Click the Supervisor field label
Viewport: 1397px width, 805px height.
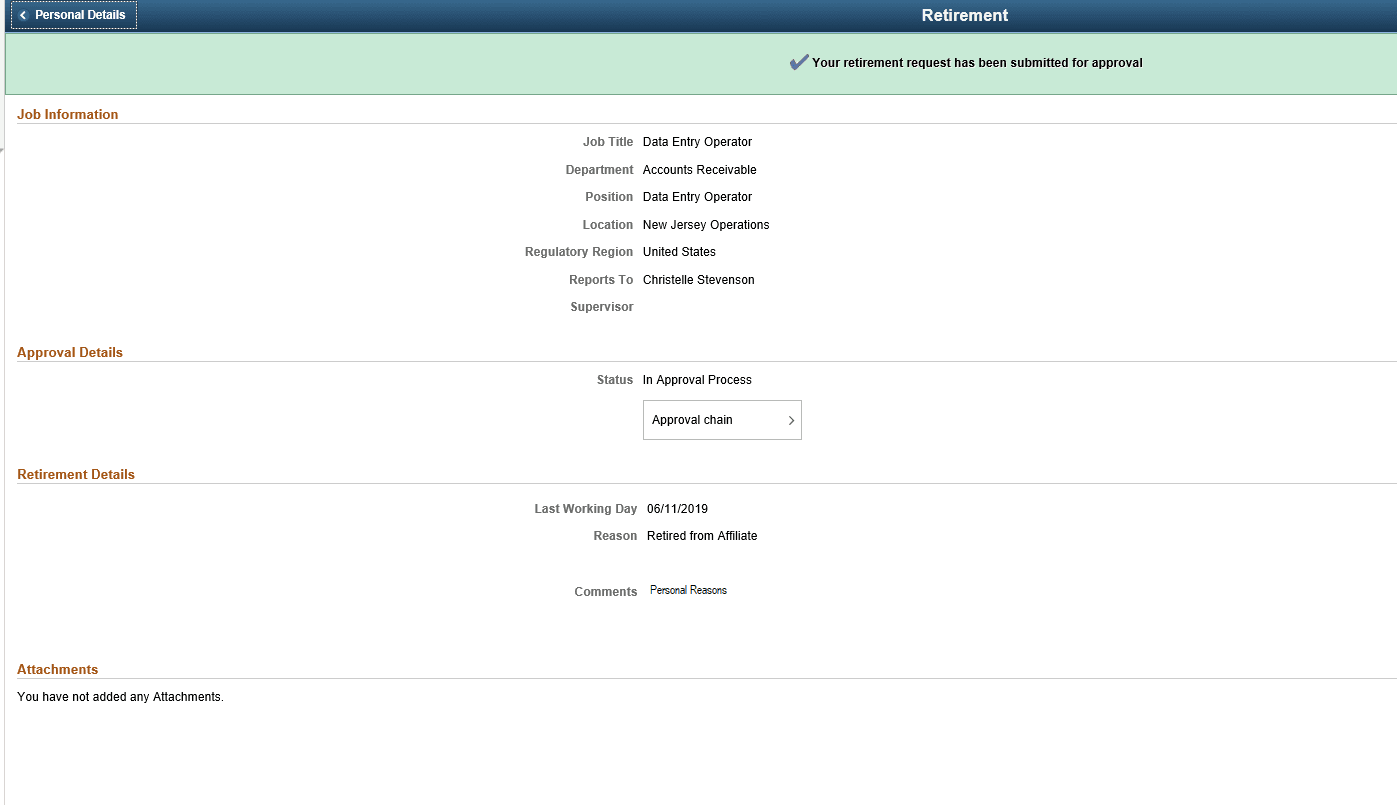602,307
